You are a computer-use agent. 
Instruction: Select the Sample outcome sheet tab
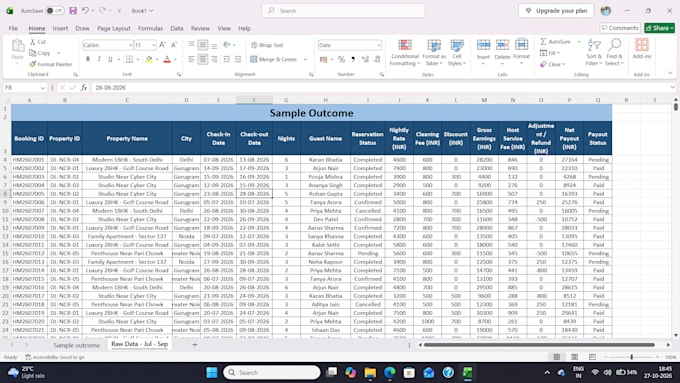coord(76,345)
